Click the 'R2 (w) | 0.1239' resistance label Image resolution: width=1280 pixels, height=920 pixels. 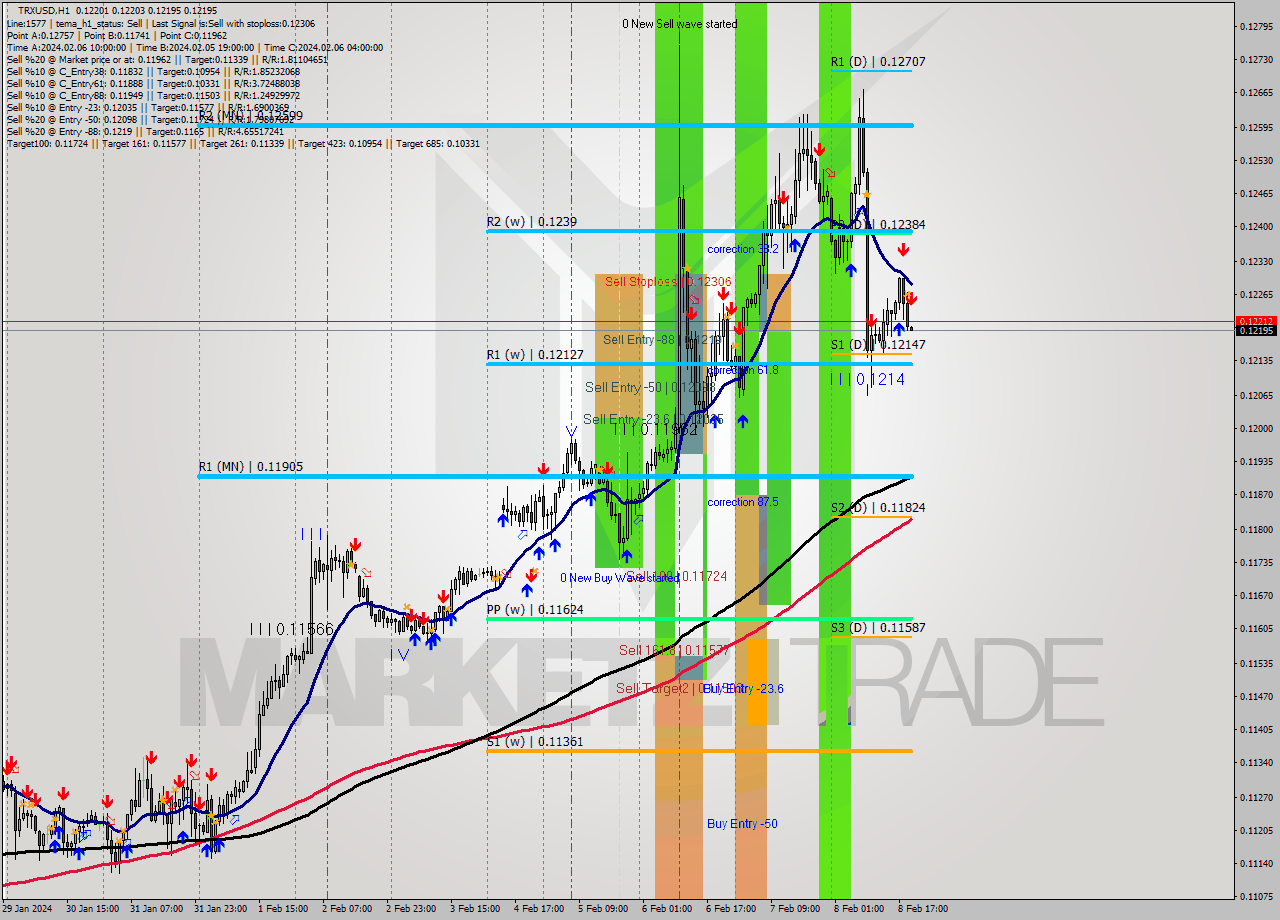click(x=532, y=221)
